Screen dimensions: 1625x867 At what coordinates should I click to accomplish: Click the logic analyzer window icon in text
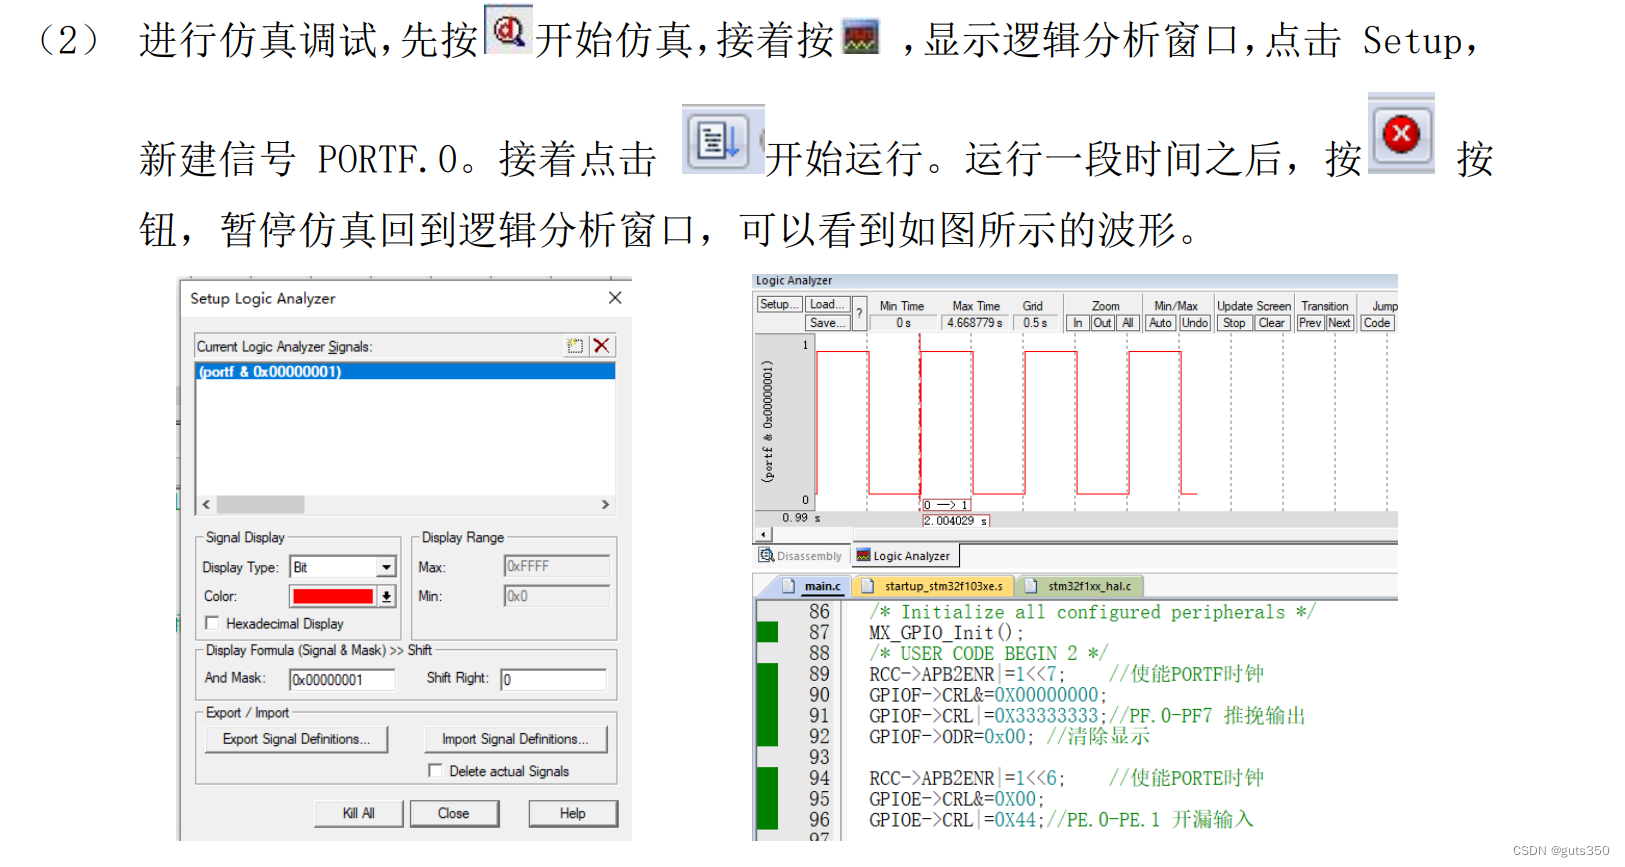coord(861,38)
